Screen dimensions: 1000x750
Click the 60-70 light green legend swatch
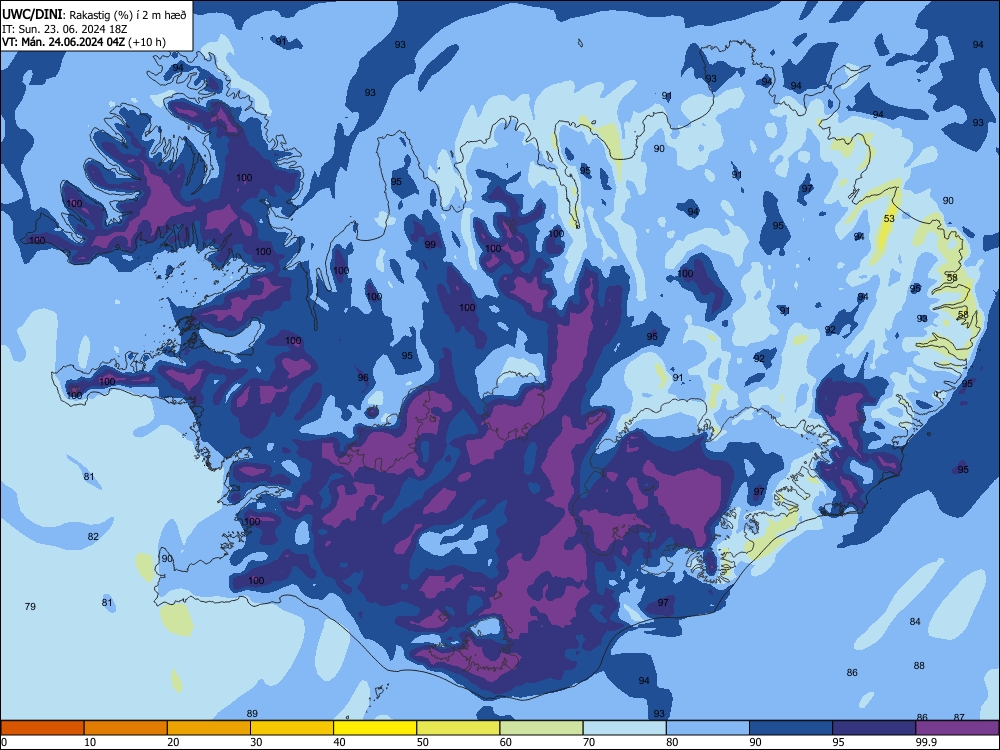coord(541,728)
